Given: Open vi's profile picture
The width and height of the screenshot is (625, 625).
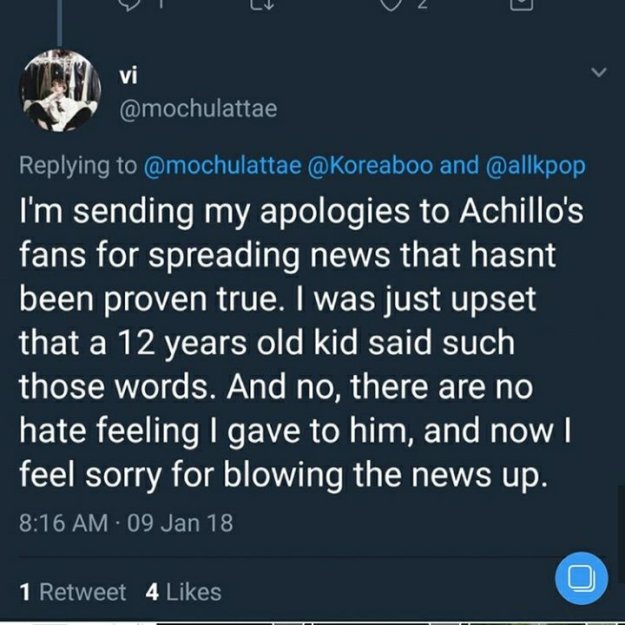Looking at the screenshot, I should click(x=61, y=91).
